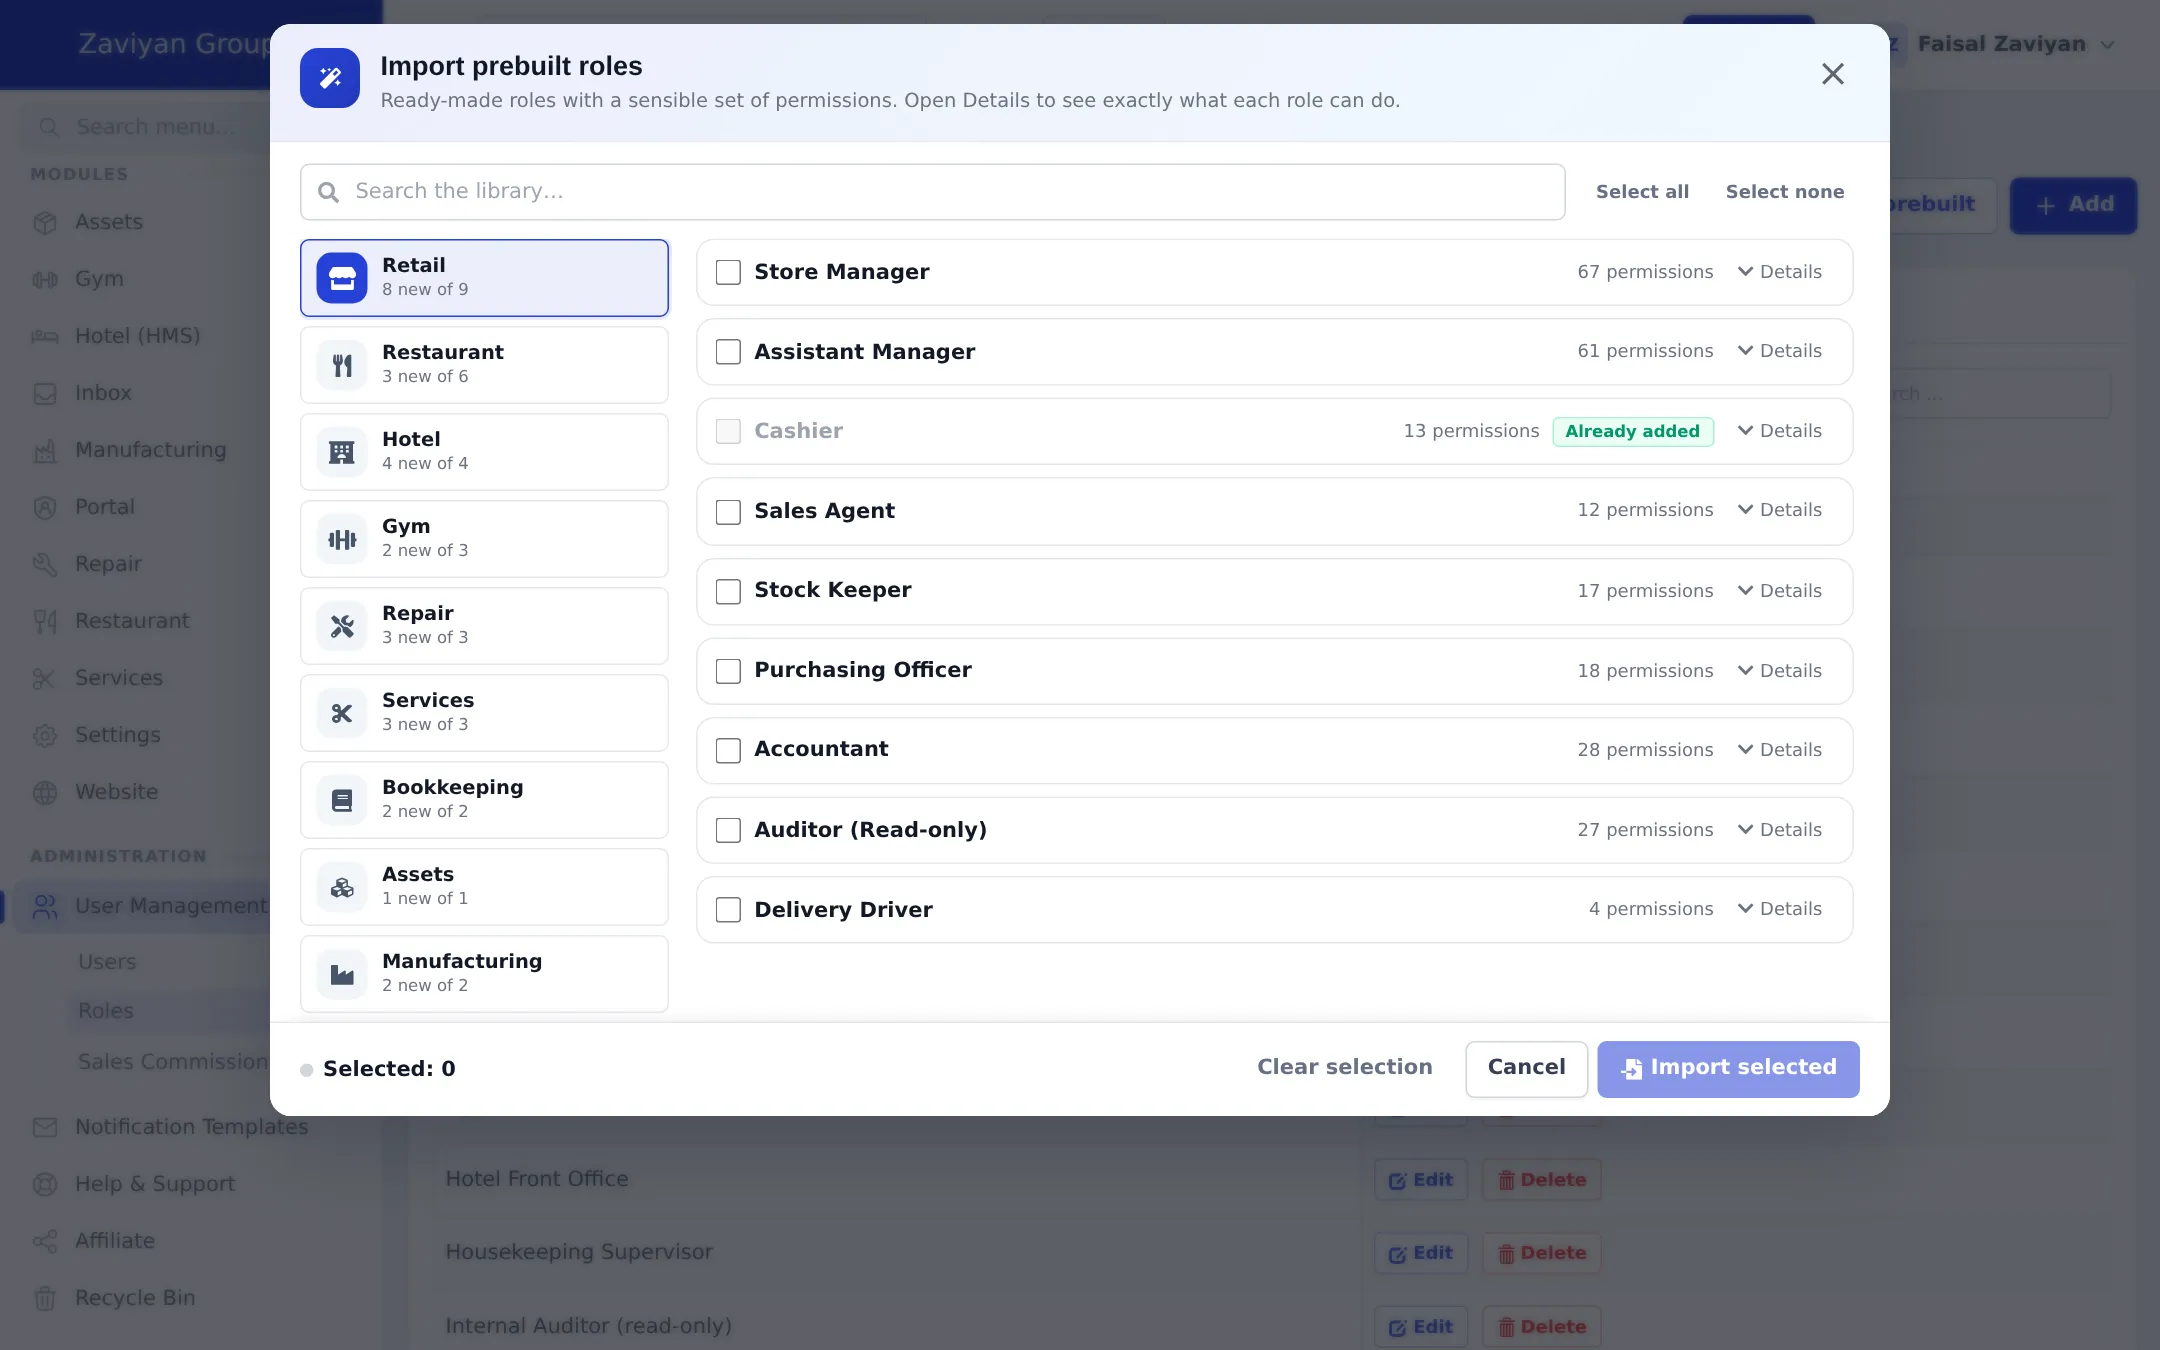Check the Assistant Manager checkbox
This screenshot has height=1350, width=2160.
[x=728, y=352]
